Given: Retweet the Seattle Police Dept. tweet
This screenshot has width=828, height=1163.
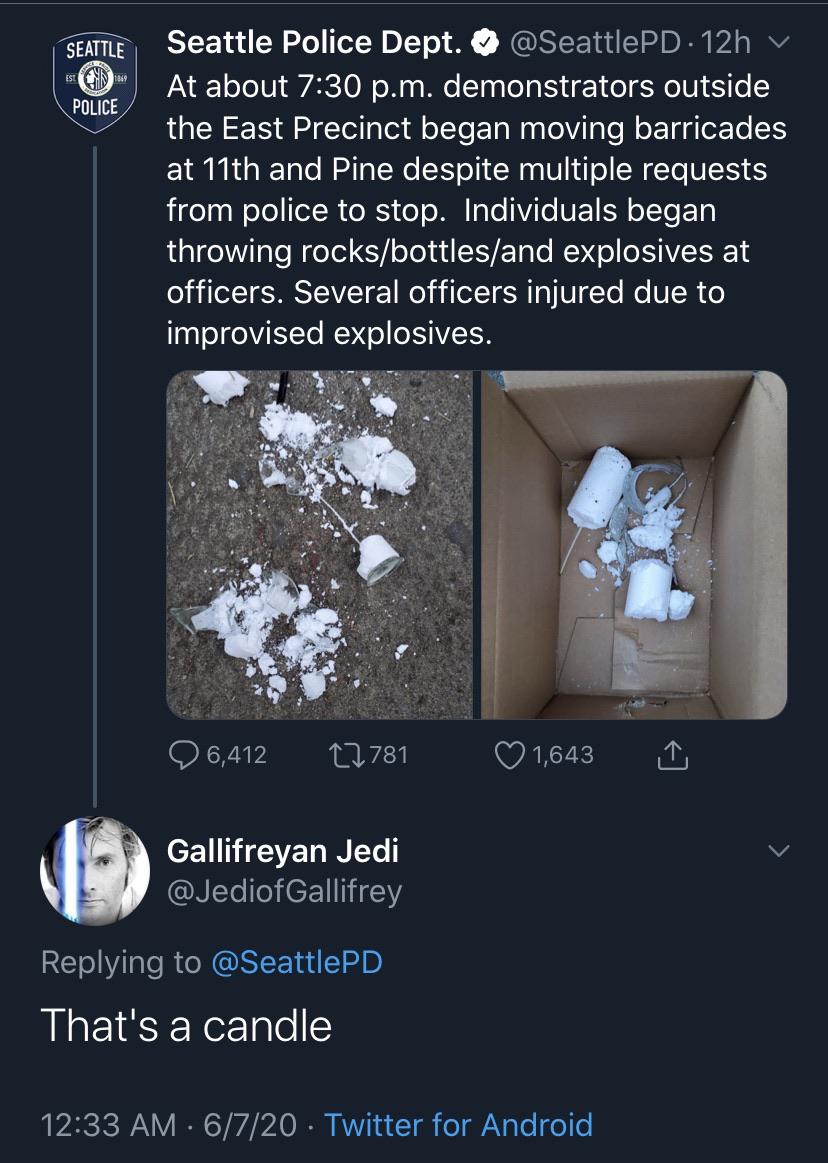Looking at the screenshot, I should [344, 755].
